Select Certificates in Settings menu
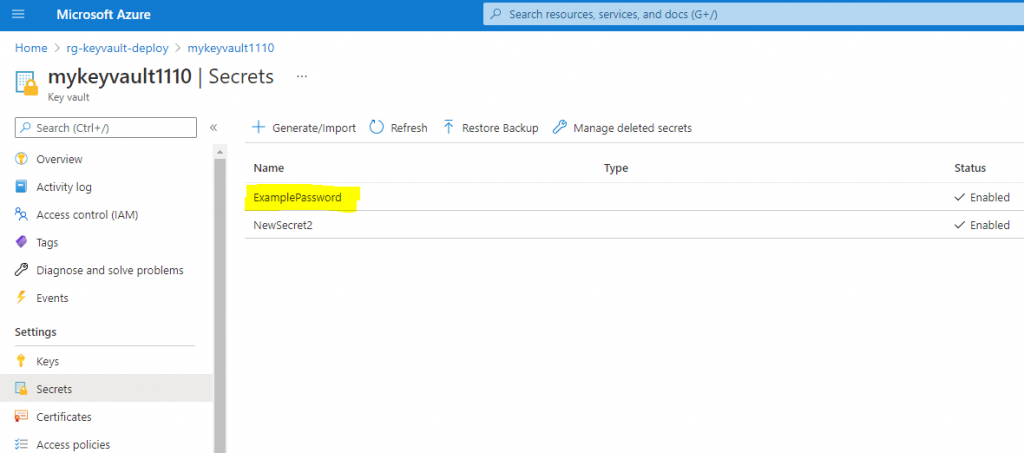This screenshot has height=453, width=1024. tap(64, 417)
